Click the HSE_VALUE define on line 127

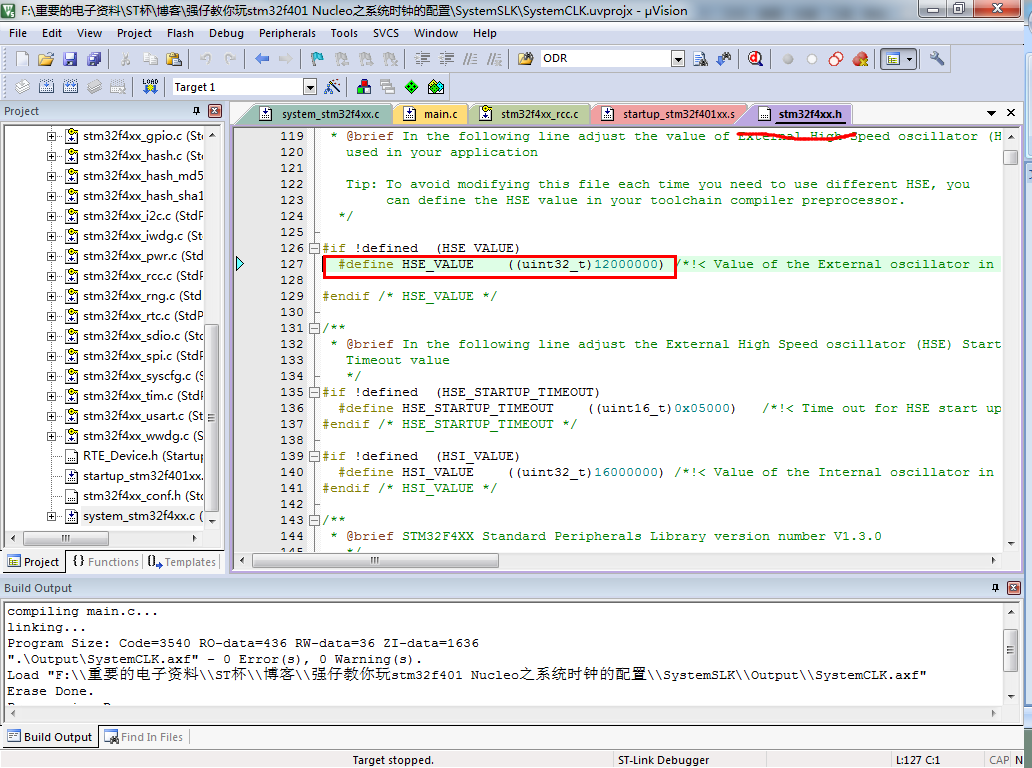(x=500, y=265)
